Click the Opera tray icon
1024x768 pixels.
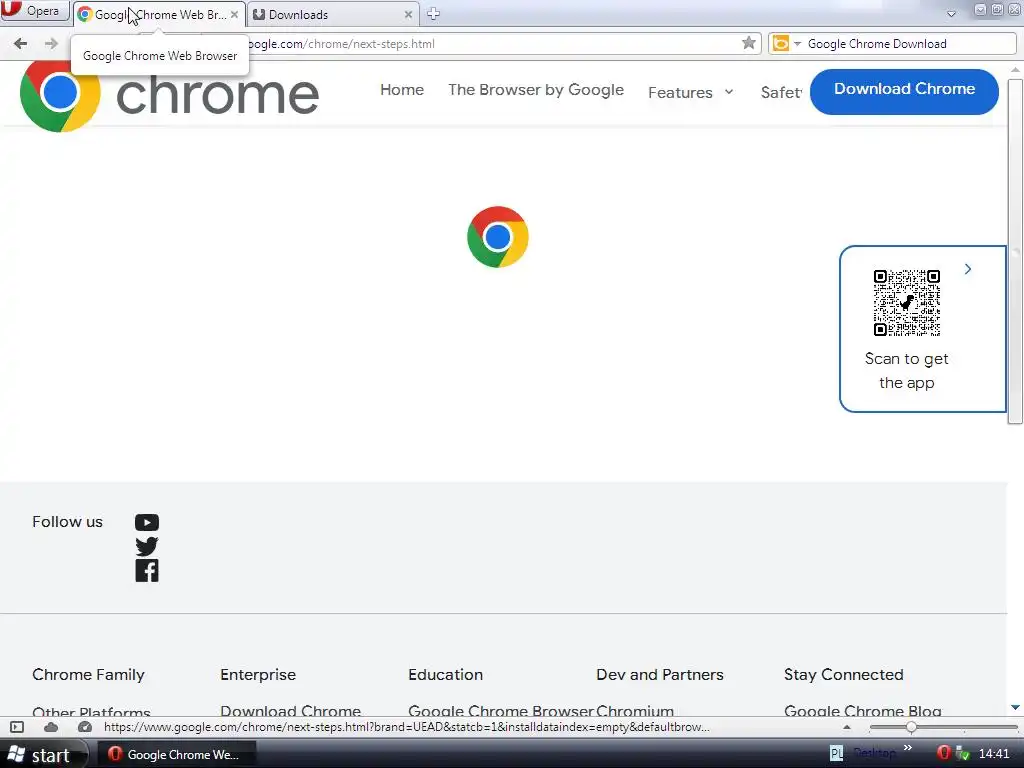pos(943,754)
